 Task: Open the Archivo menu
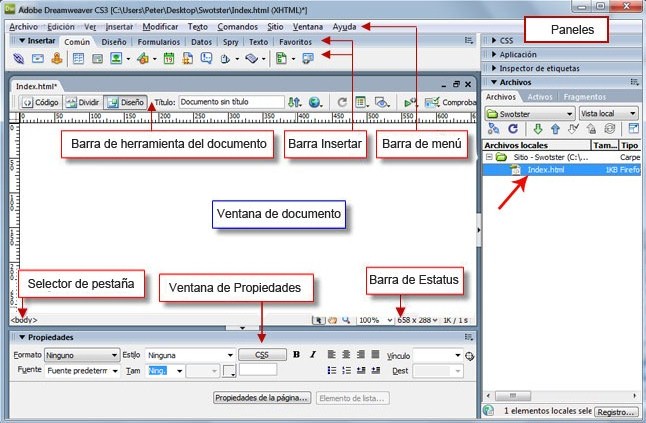tap(23, 27)
